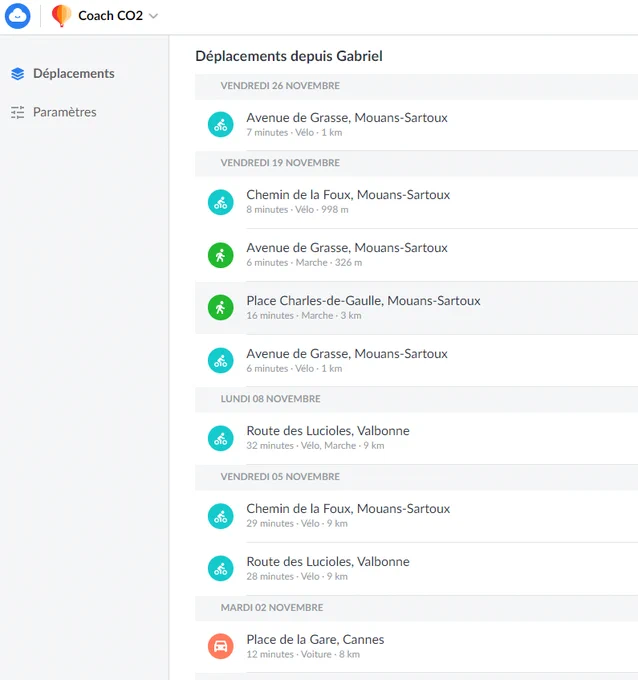Click walking icon for 326 m Avenue de Grasse trip
638x680 pixels.
click(x=221, y=255)
